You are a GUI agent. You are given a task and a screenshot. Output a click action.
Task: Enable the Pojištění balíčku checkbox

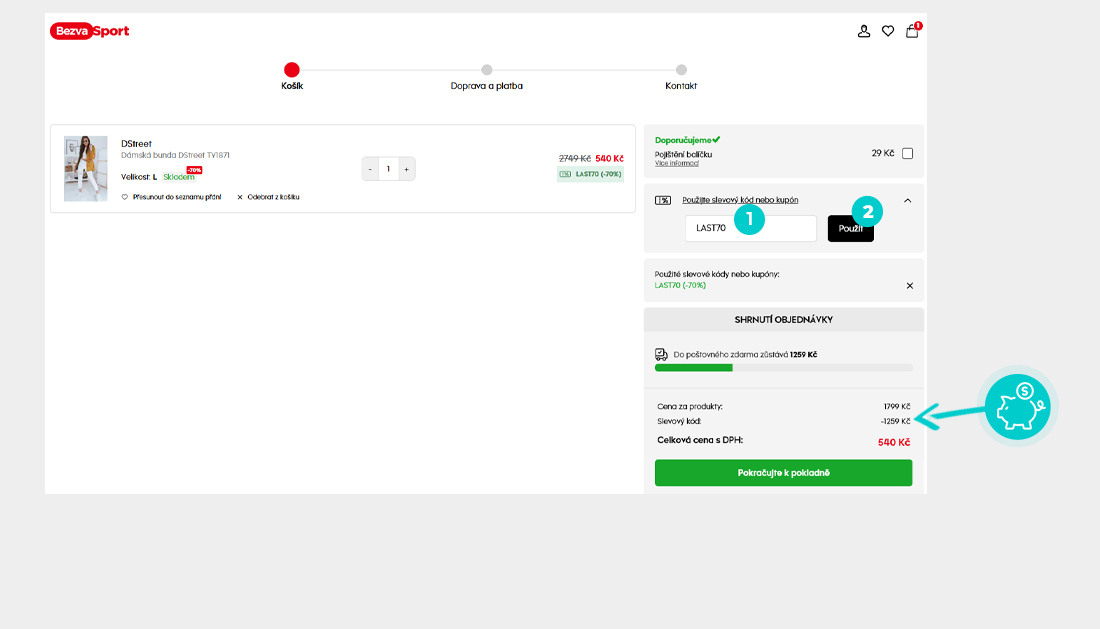point(907,154)
